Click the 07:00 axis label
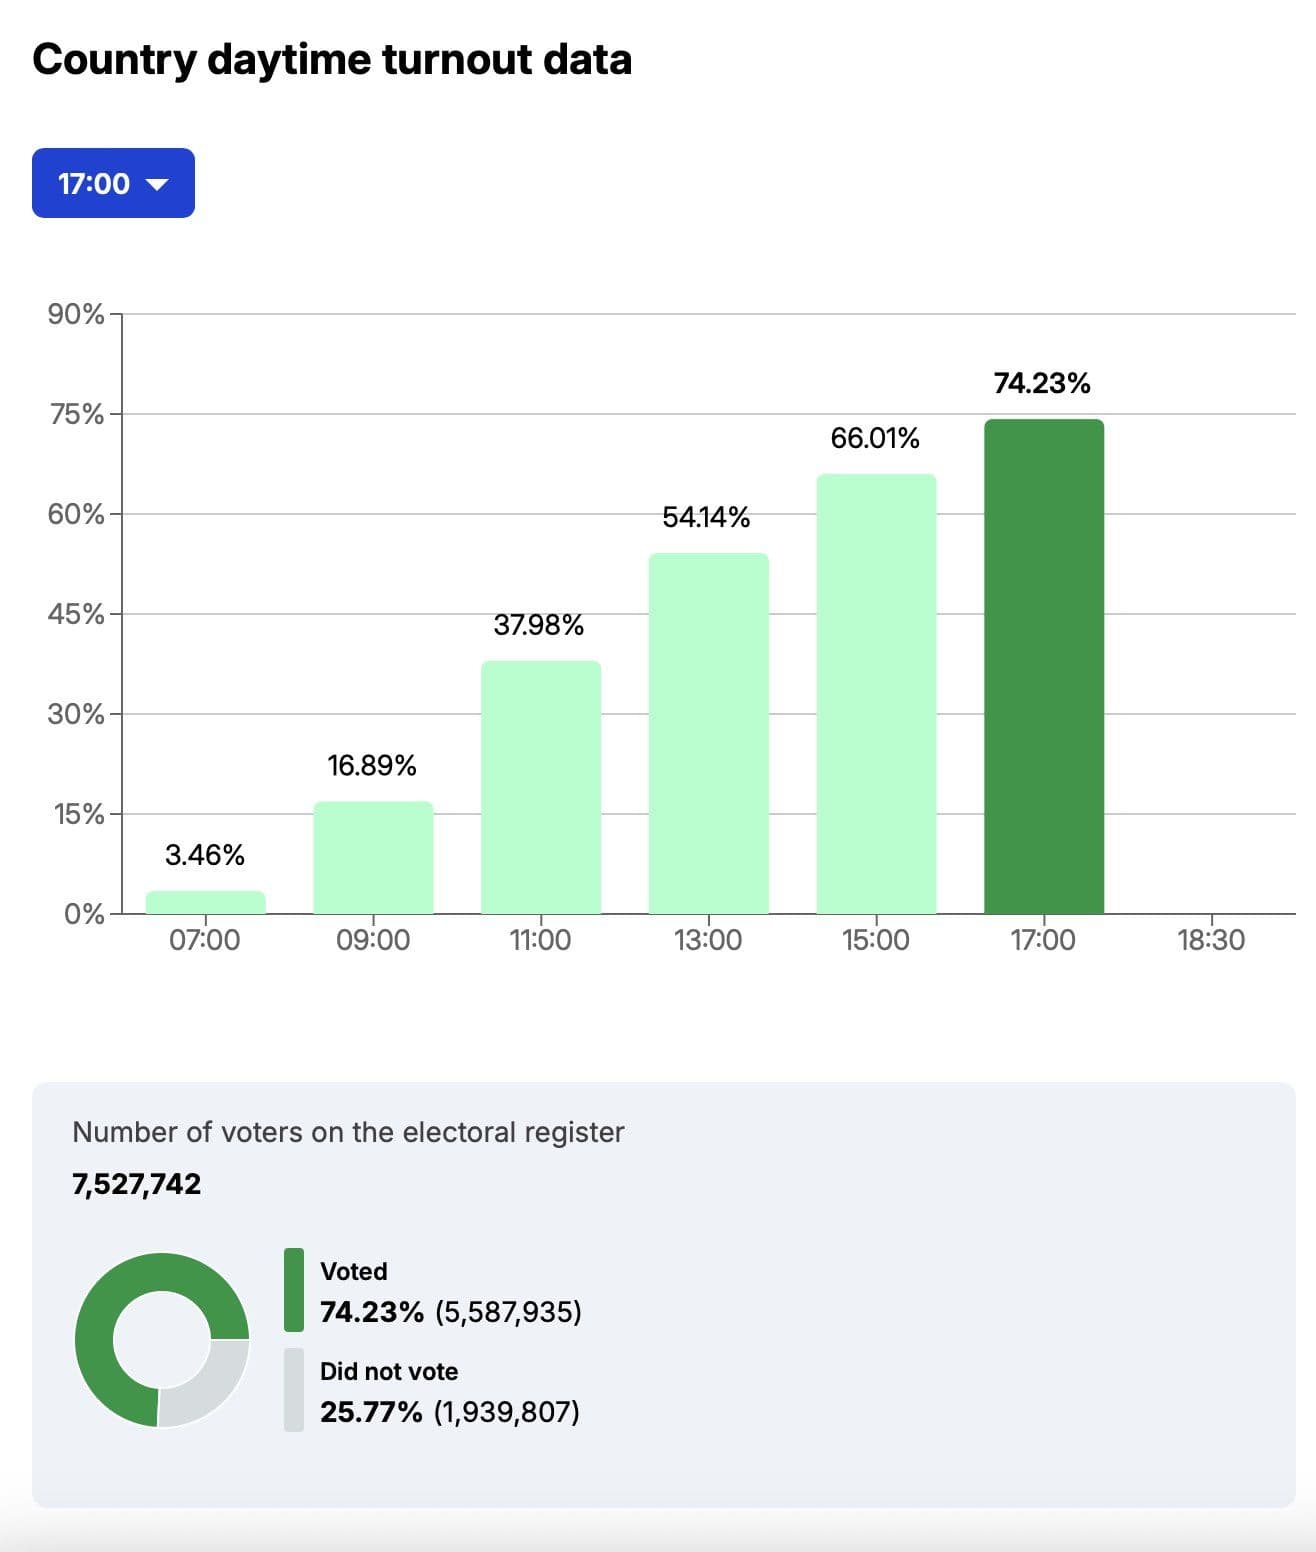 [x=205, y=940]
